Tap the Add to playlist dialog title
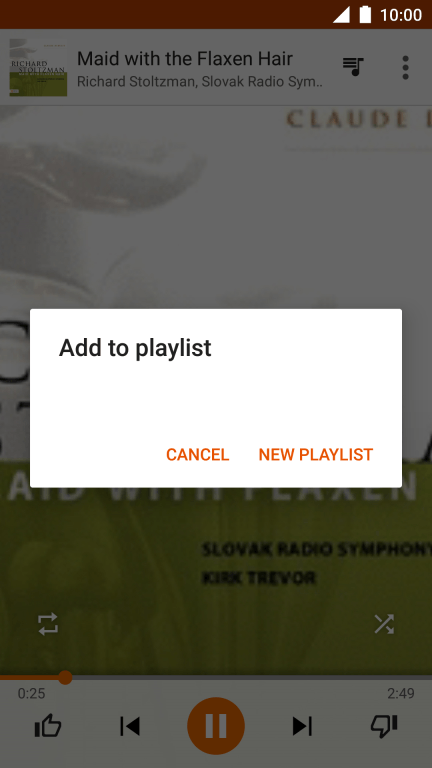The width and height of the screenshot is (432, 768). click(135, 348)
